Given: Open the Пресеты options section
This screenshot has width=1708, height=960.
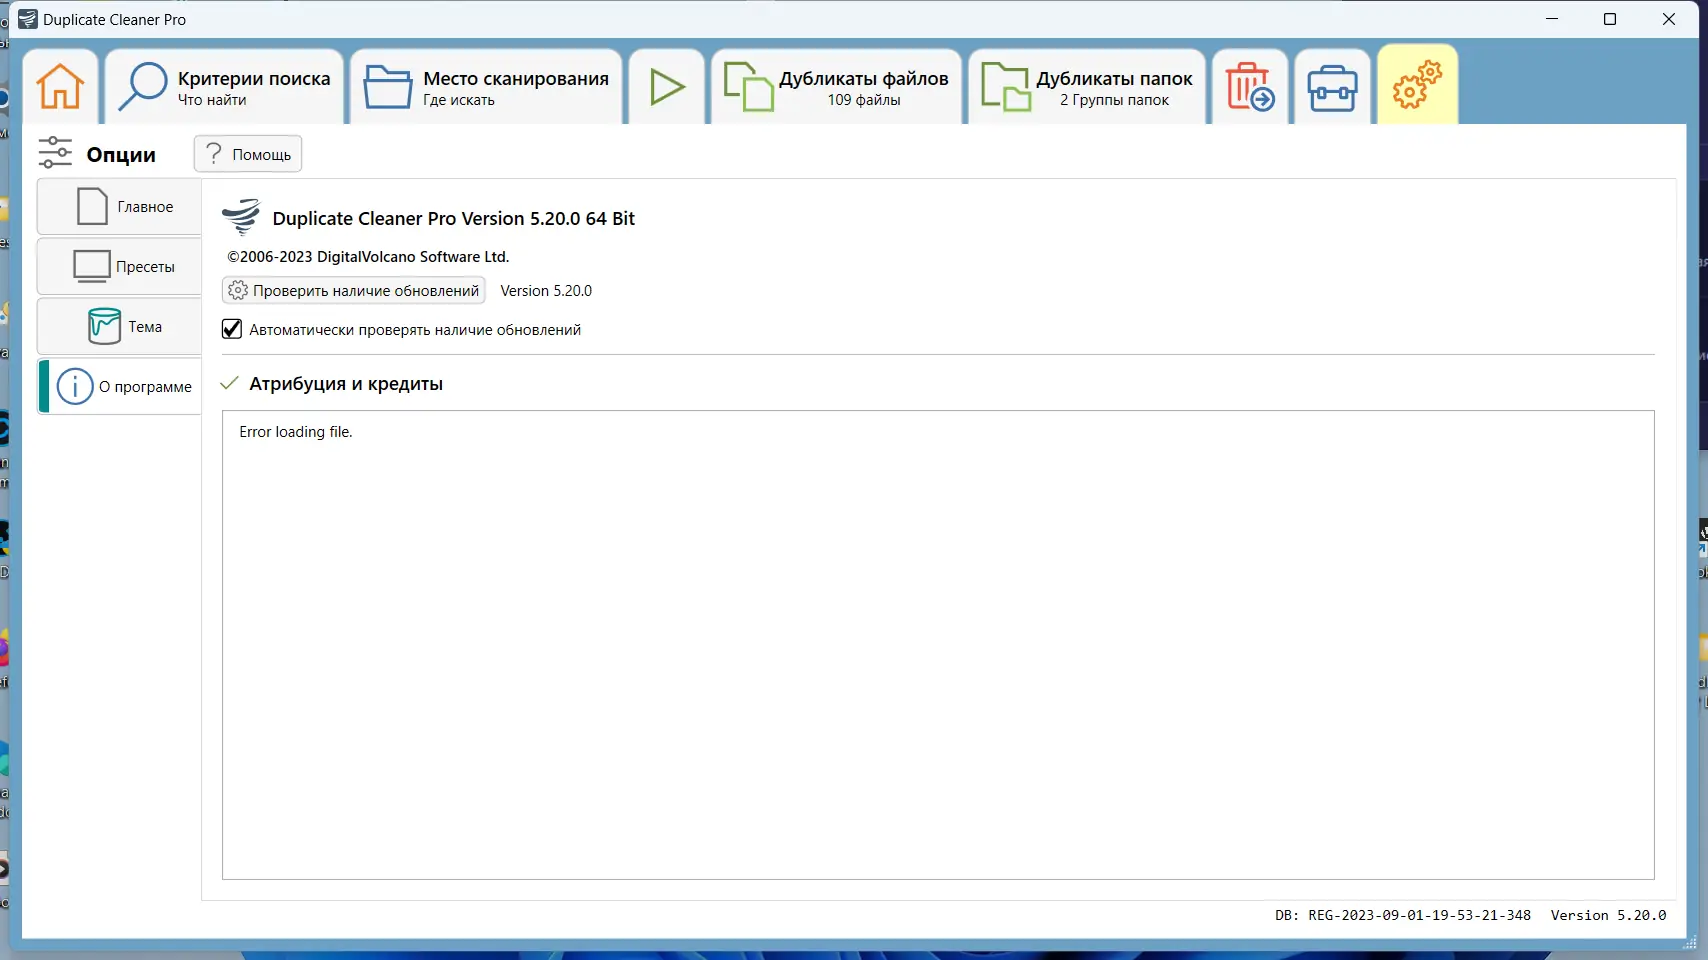Looking at the screenshot, I should click(x=119, y=267).
